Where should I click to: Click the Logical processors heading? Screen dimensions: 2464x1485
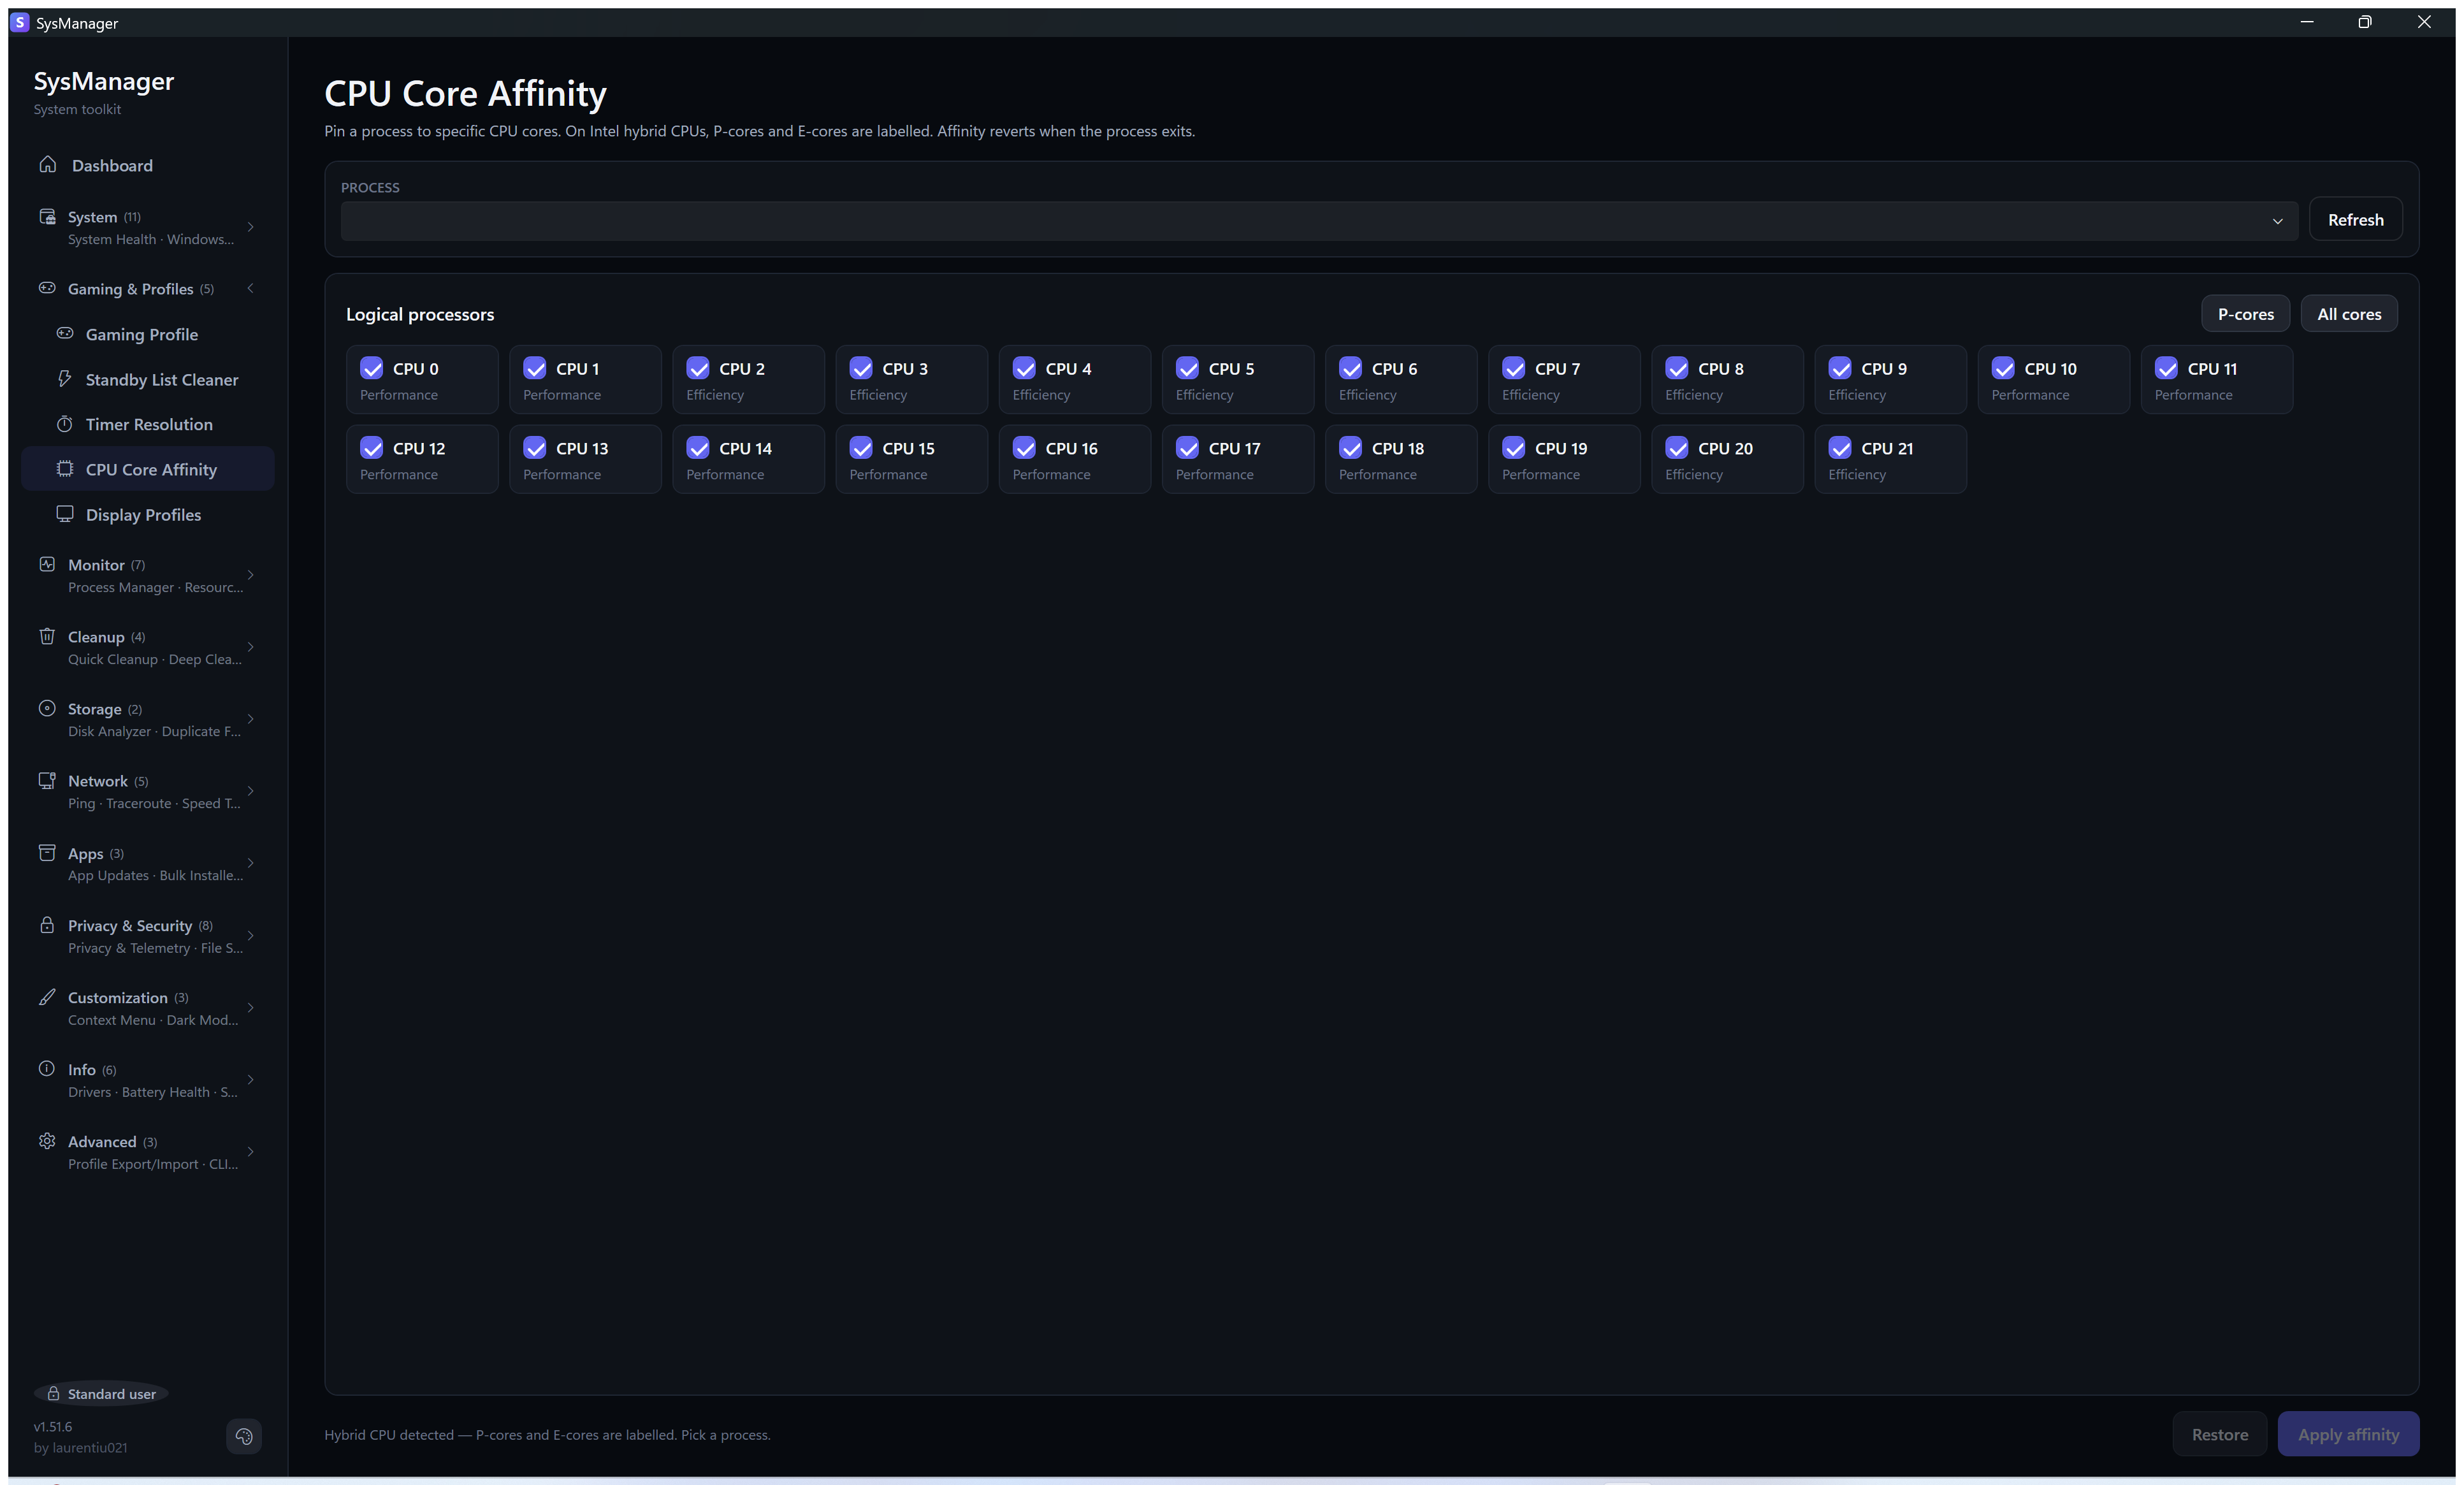click(420, 314)
